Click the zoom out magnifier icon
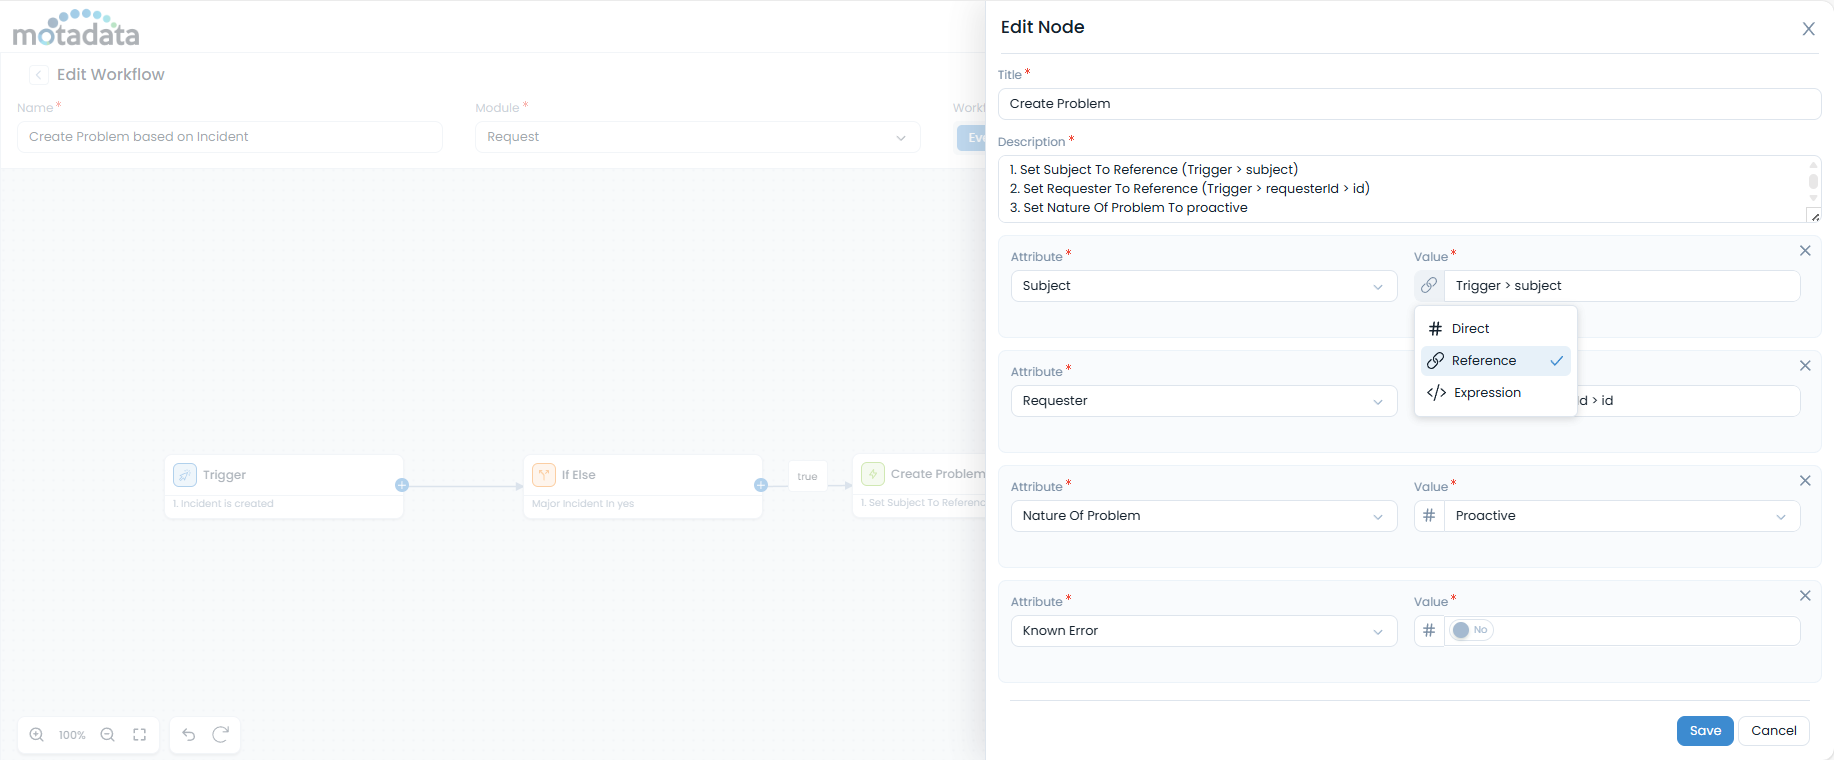 pyautogui.click(x=108, y=735)
